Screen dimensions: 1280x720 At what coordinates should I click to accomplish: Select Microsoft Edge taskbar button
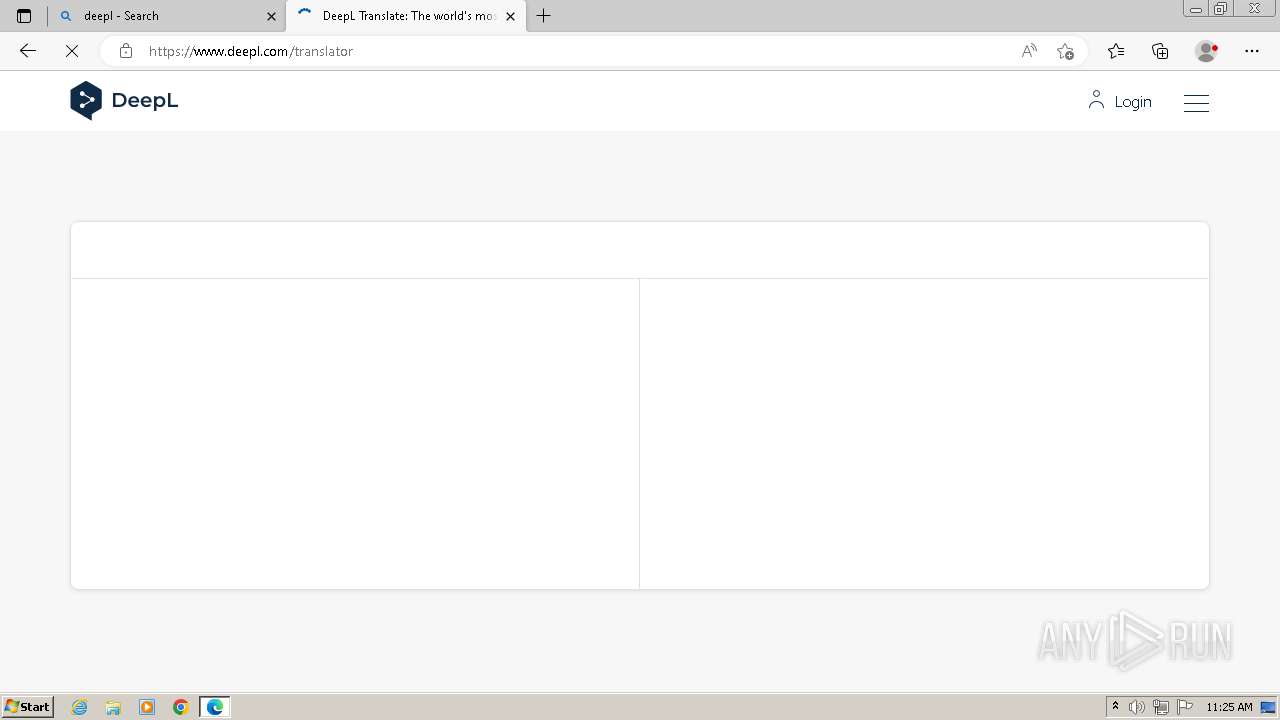[215, 707]
